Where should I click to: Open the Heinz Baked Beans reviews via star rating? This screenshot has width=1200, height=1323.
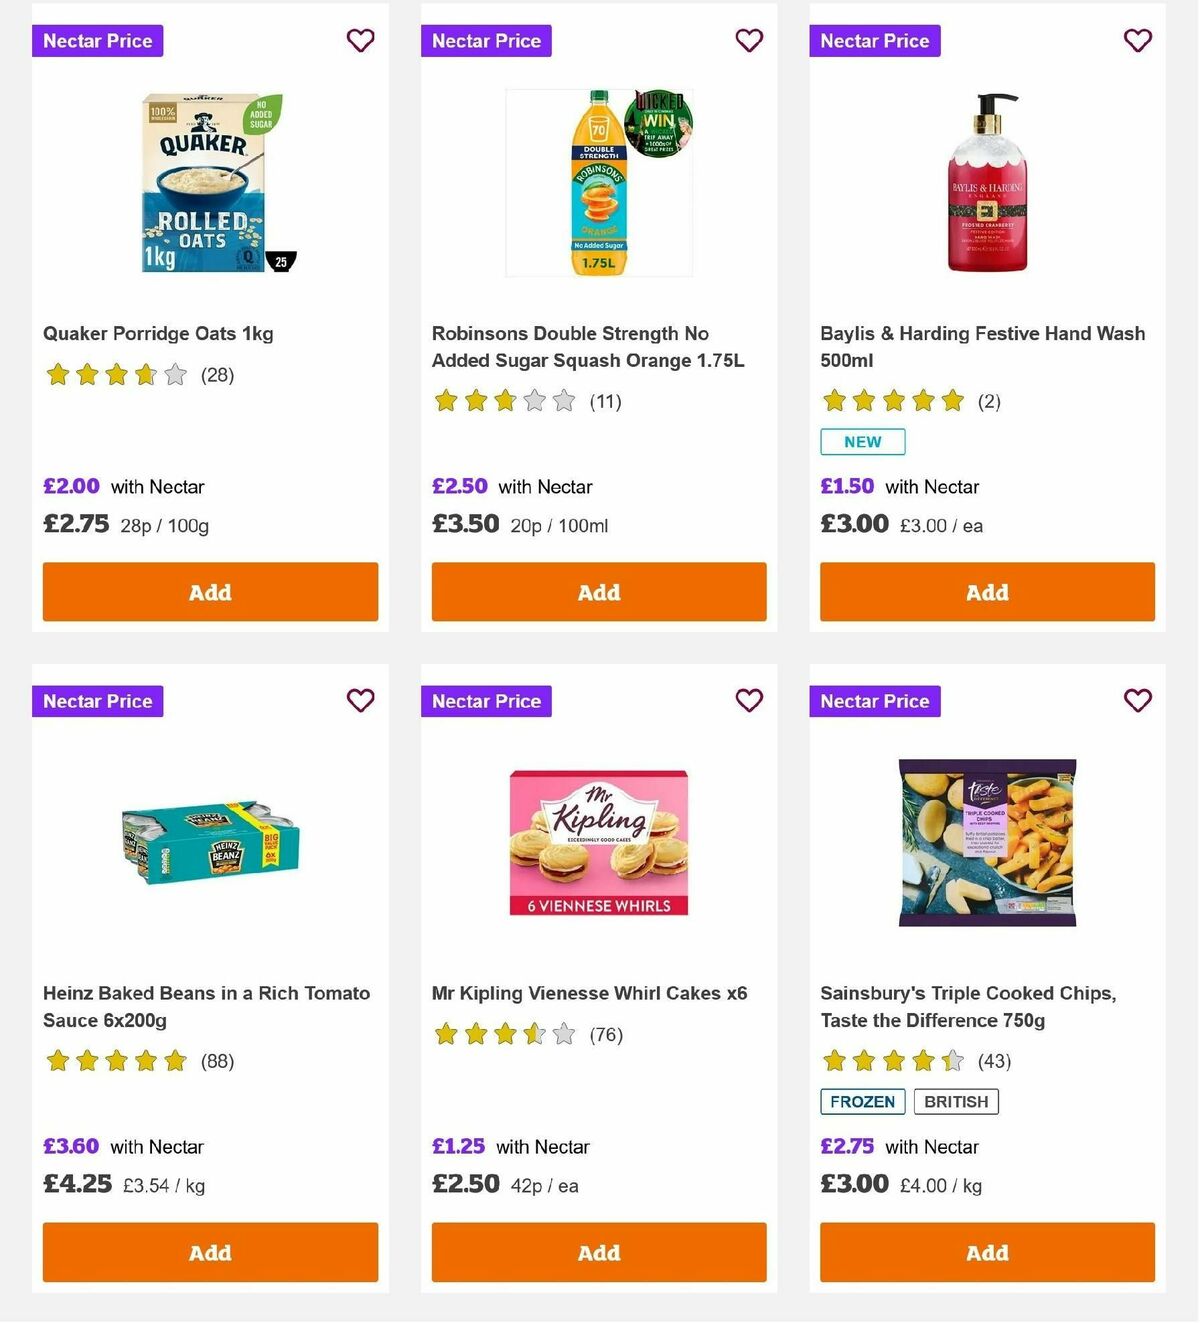[116, 1061]
